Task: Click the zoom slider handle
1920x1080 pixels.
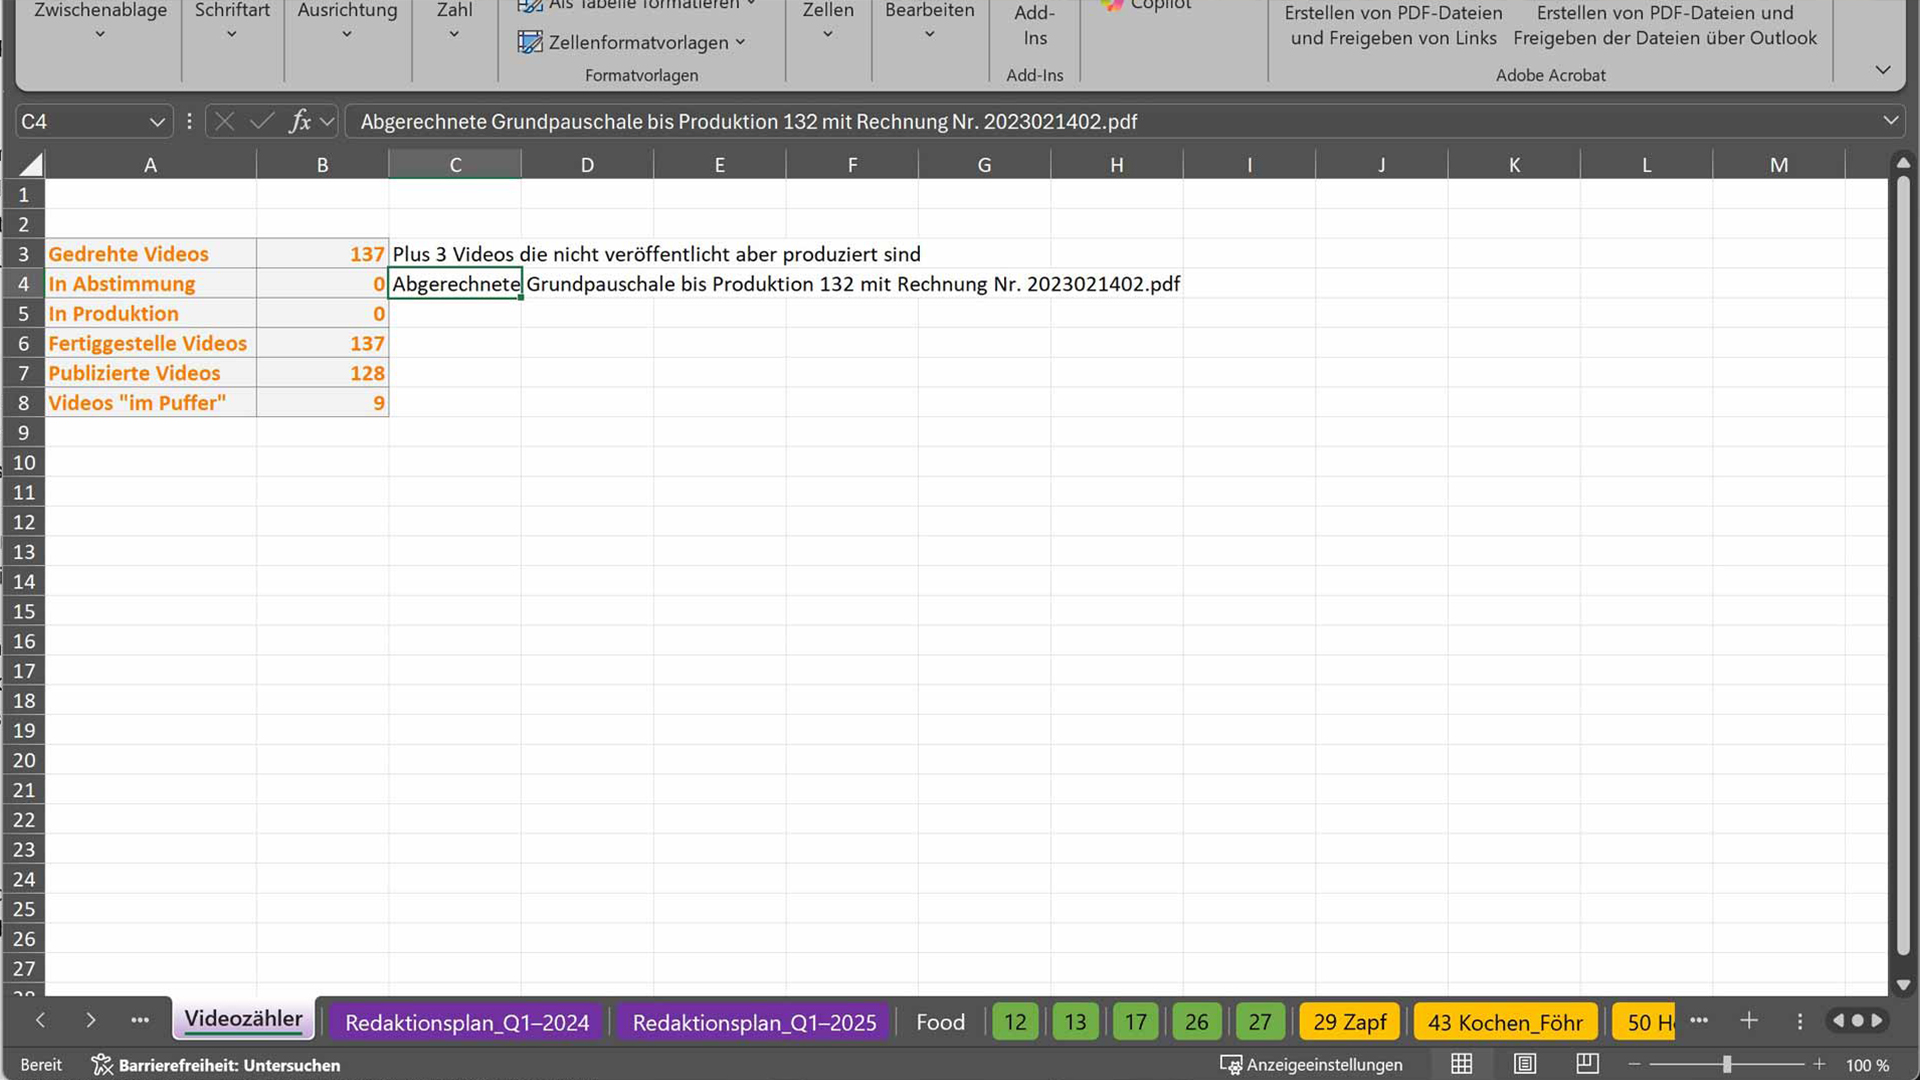Action: 1727,1065
